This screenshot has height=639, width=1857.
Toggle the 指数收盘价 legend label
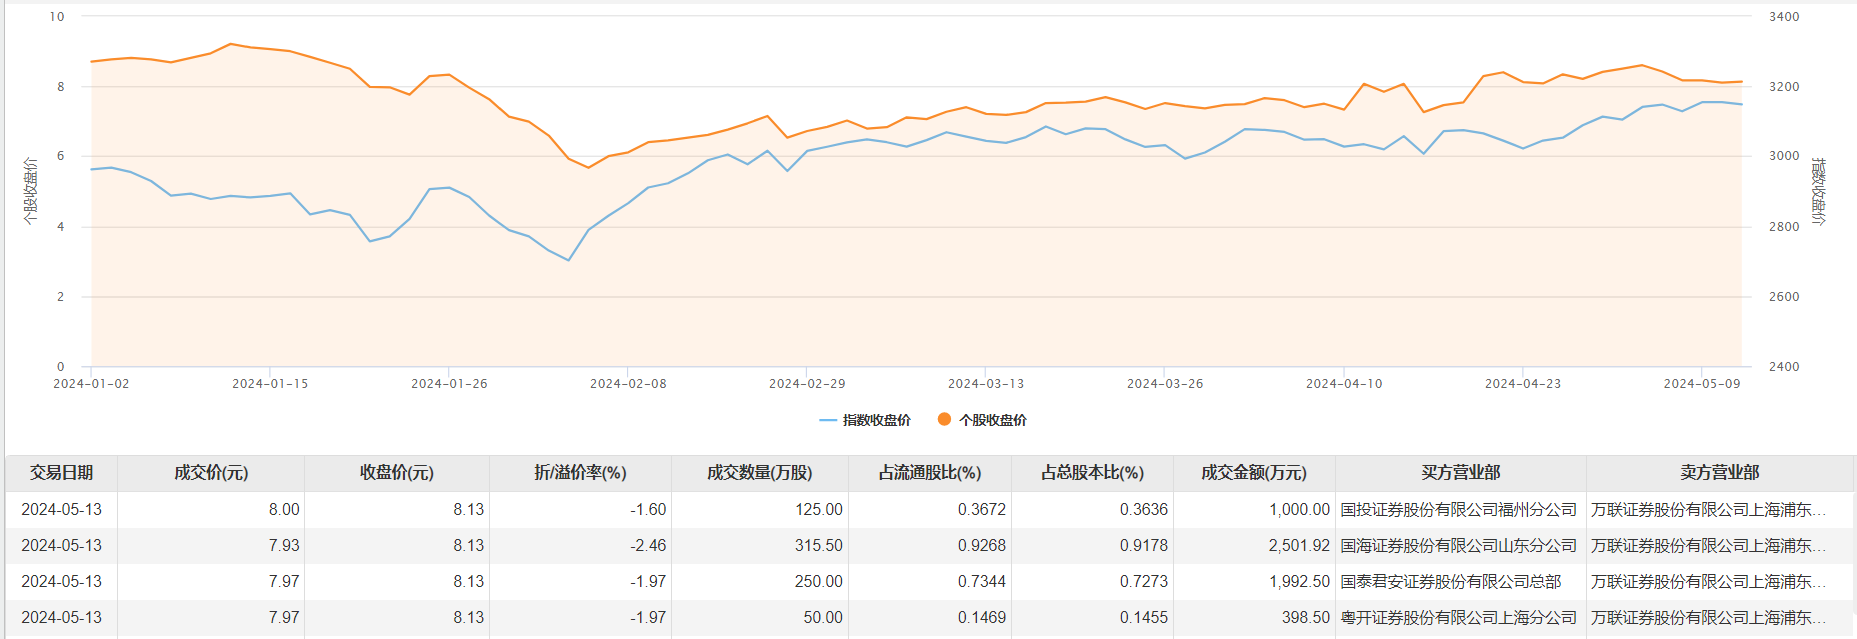[877, 421]
